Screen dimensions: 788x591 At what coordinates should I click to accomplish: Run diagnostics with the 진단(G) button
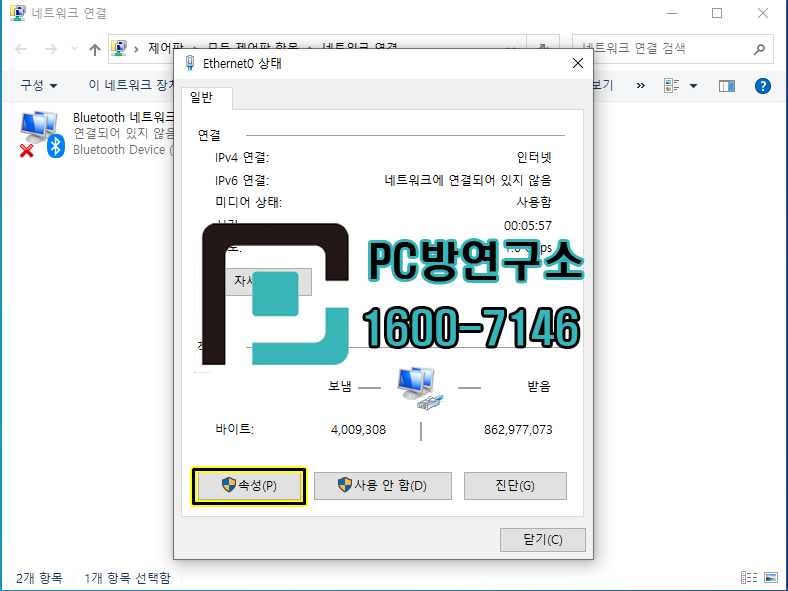coord(515,485)
